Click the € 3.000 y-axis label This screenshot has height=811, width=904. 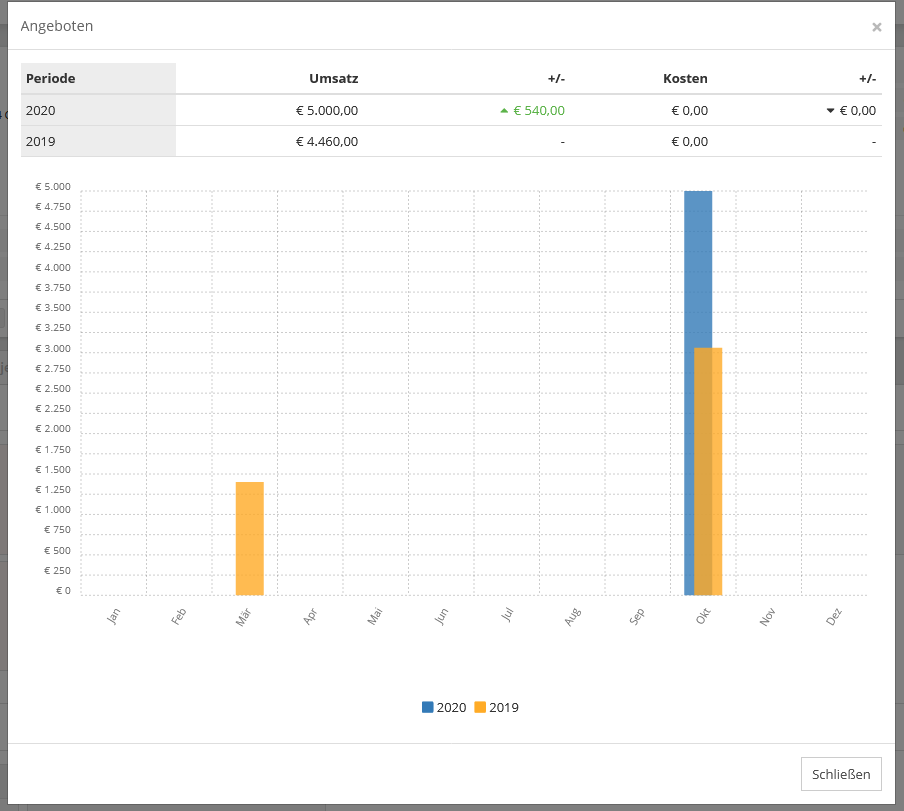click(53, 348)
